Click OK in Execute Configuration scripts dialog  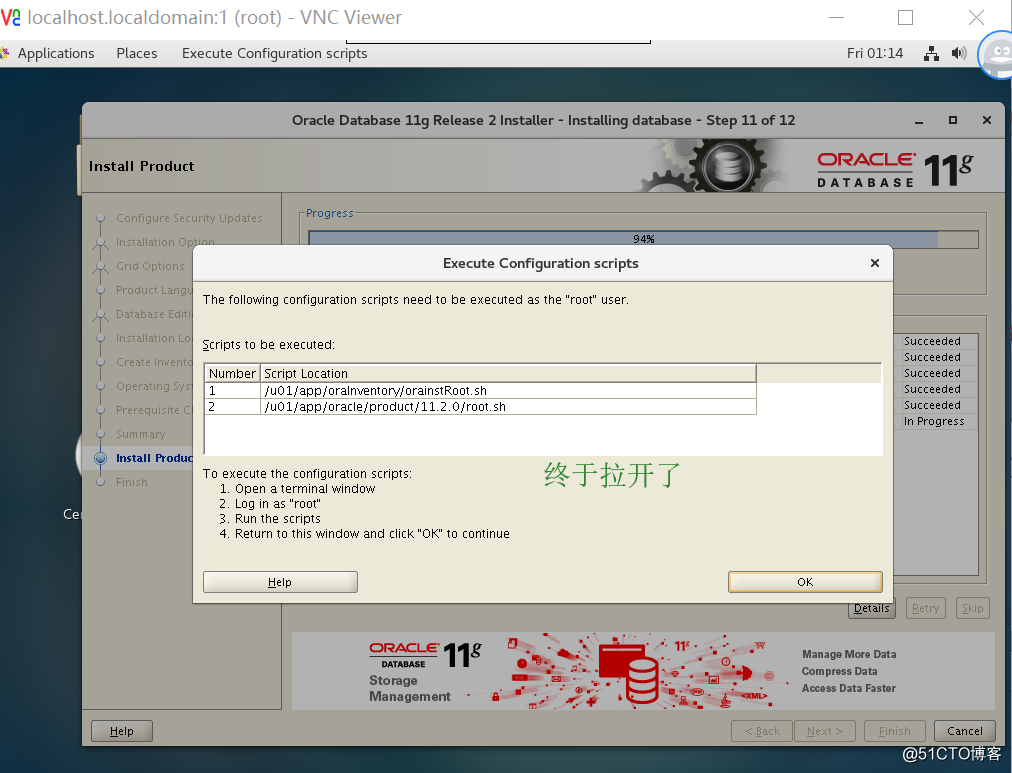coord(805,582)
